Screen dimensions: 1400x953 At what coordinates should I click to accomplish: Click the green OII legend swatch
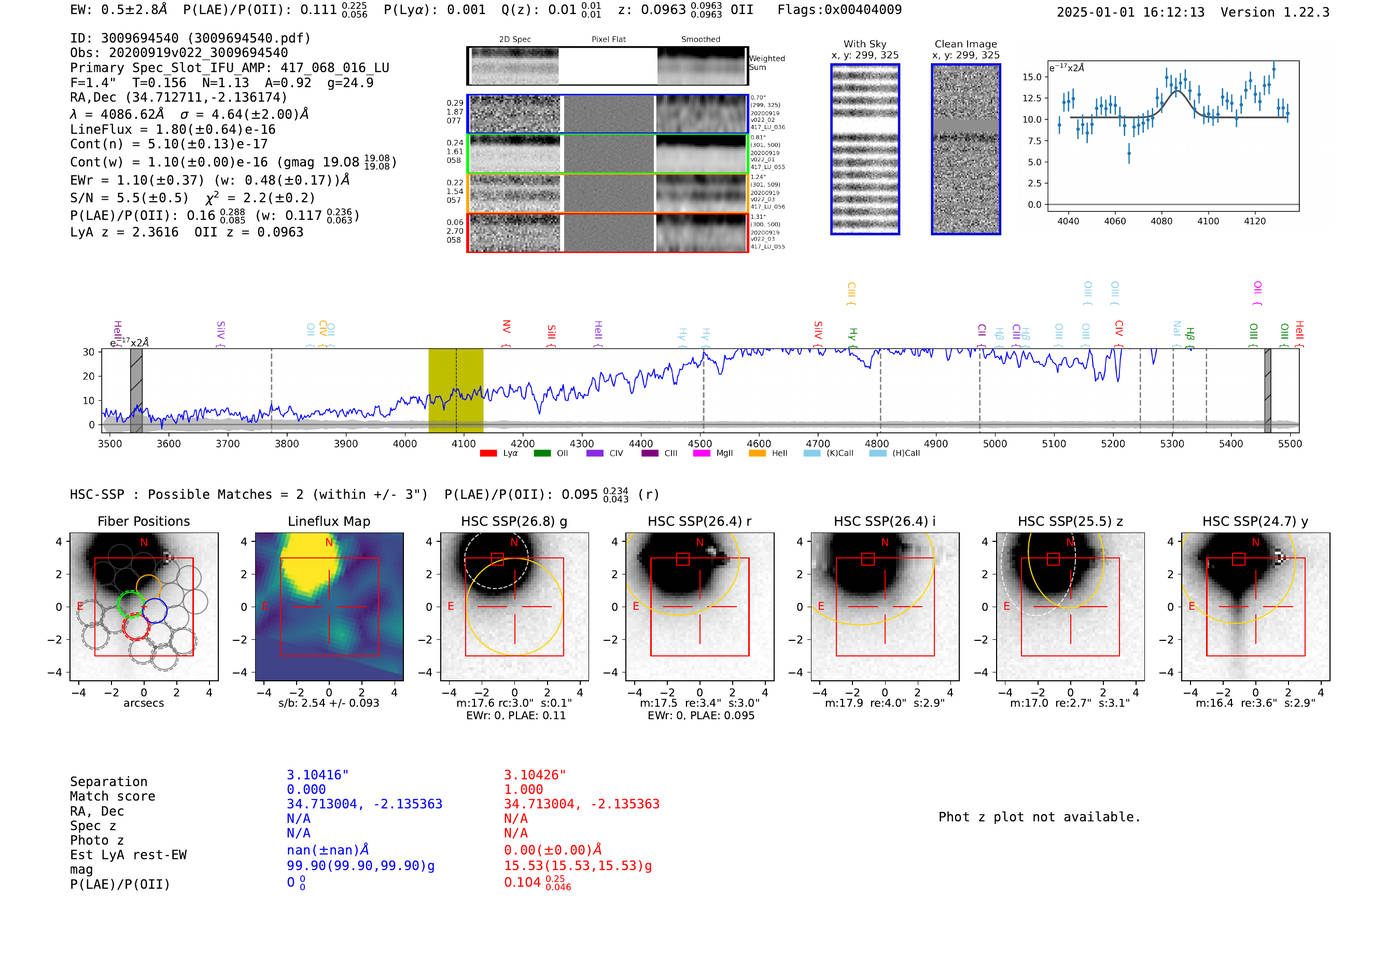[x=542, y=453]
